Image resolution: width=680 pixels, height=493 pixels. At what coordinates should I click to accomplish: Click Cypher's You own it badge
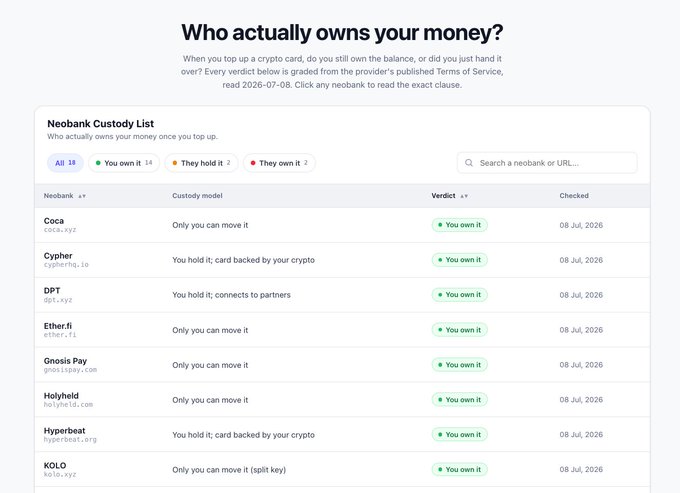point(459,260)
